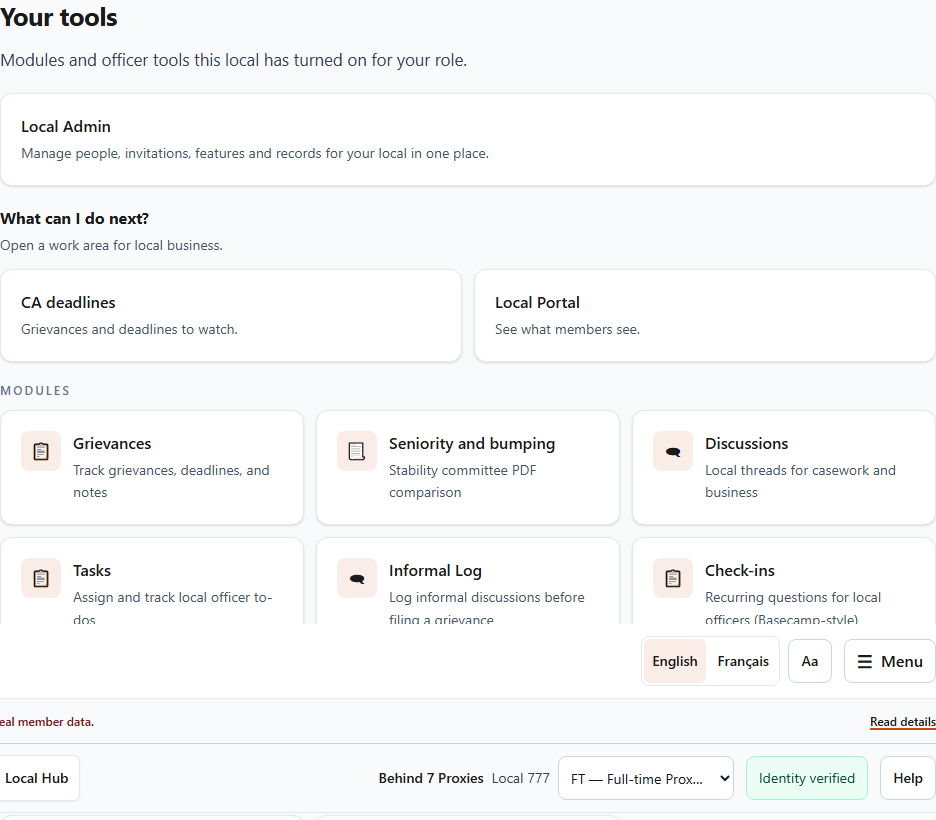The width and height of the screenshot is (936, 820).
Task: Open the Local Admin card
Action: [467, 140]
